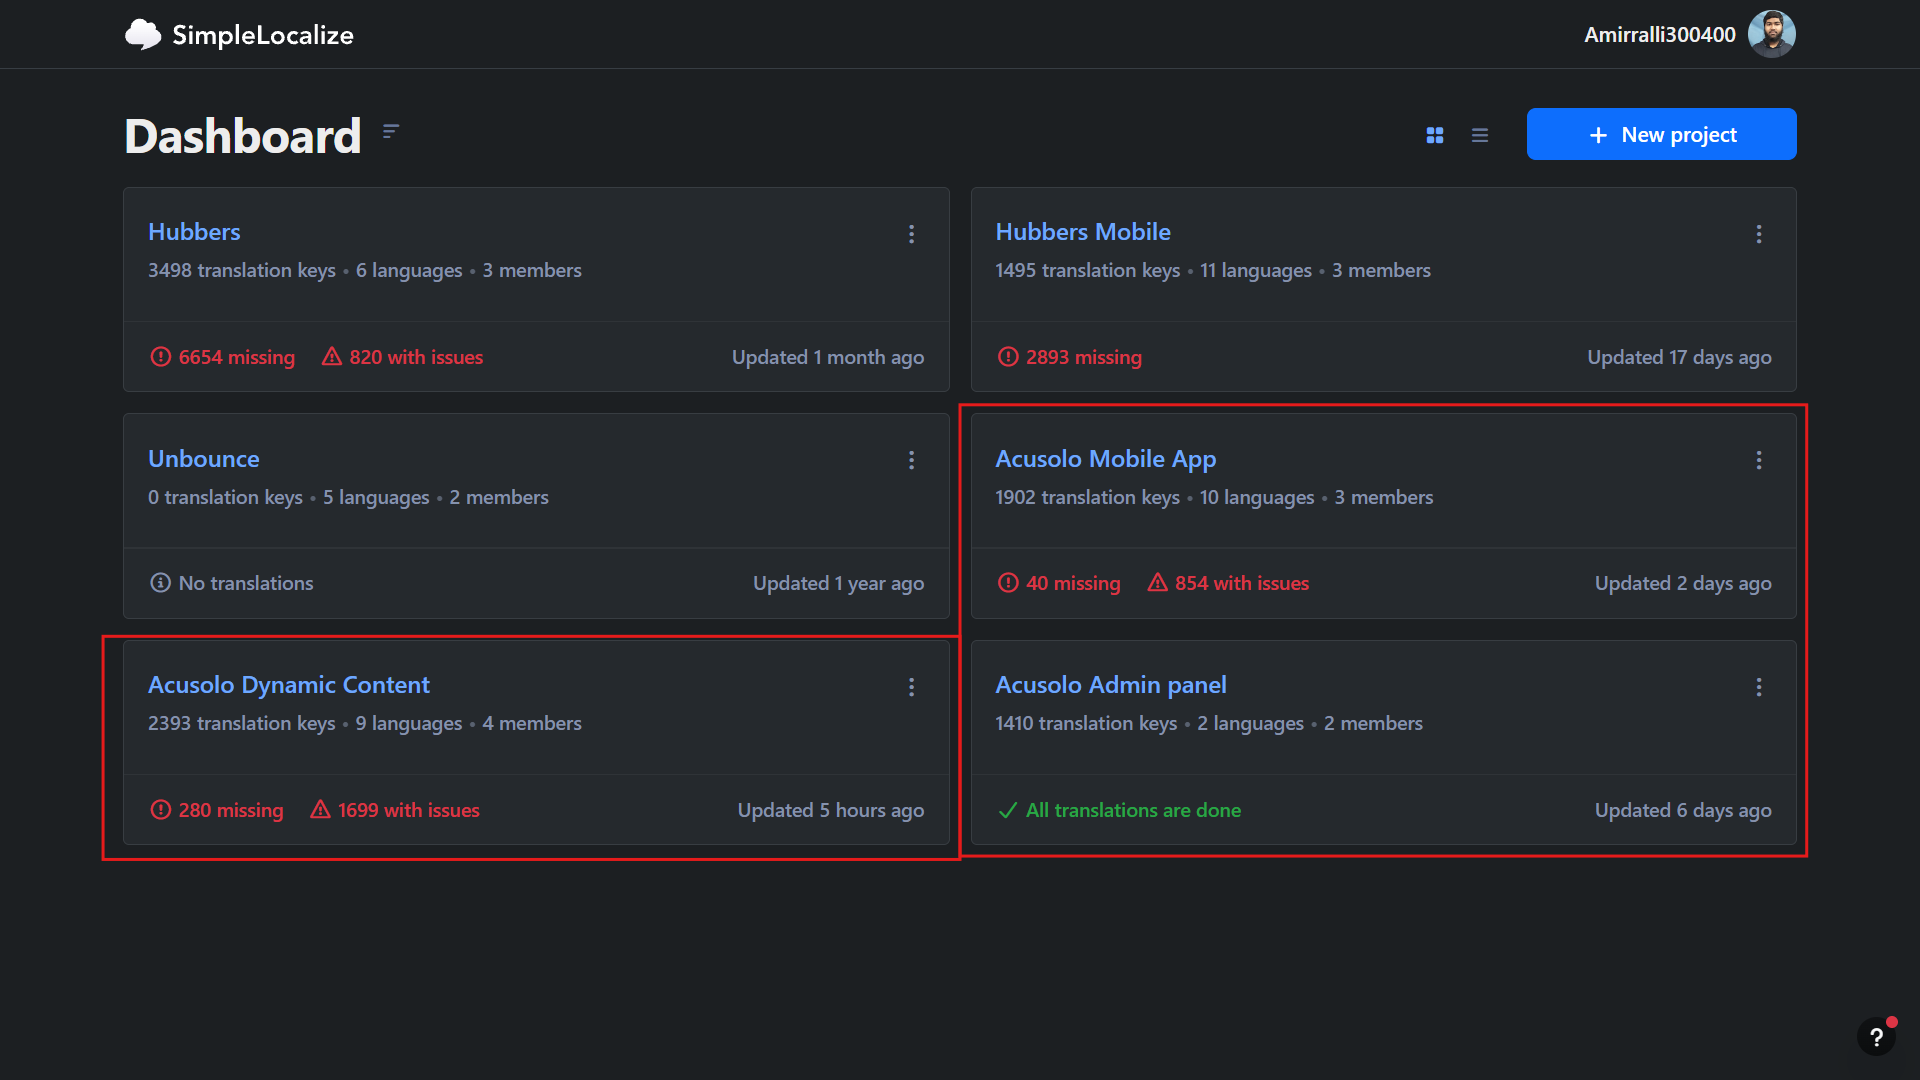Viewport: 1920px width, 1080px height.
Task: Click 5 languages in Unbounce card
Action: click(x=376, y=497)
